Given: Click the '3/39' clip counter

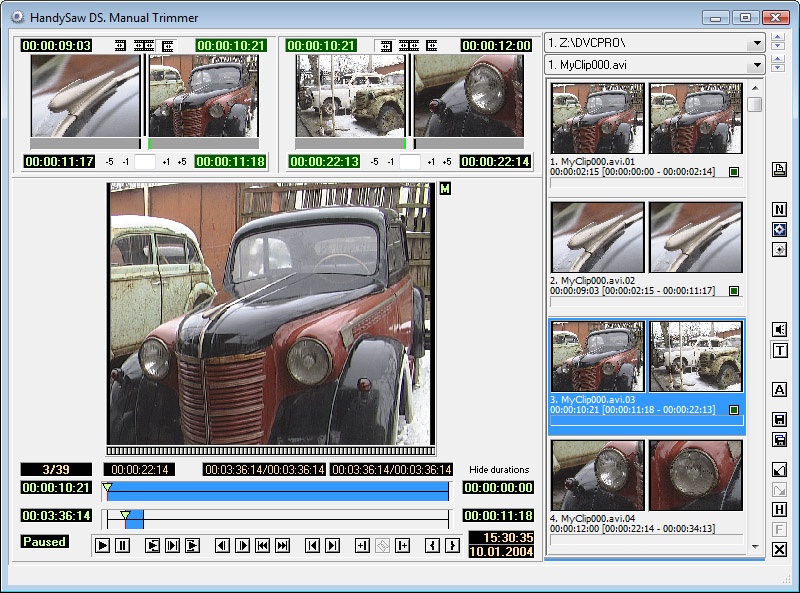Looking at the screenshot, I should [x=56, y=470].
